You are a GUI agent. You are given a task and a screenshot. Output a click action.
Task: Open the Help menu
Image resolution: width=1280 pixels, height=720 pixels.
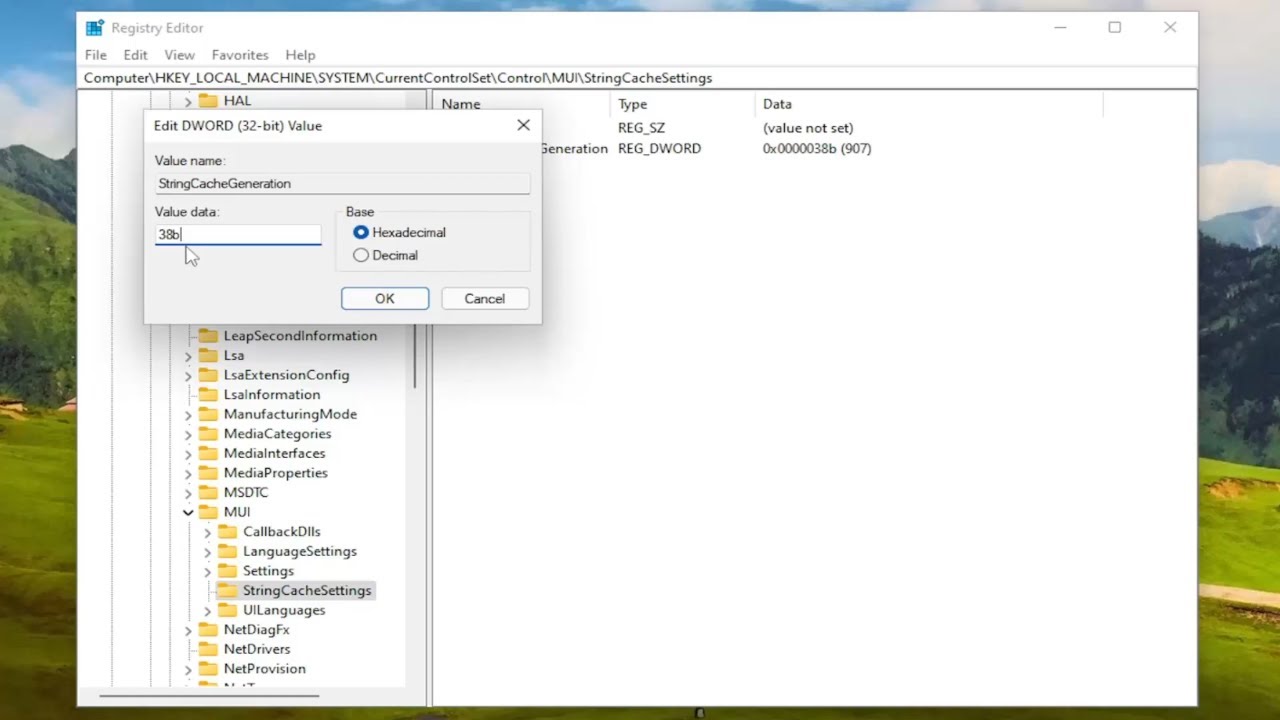pos(300,55)
